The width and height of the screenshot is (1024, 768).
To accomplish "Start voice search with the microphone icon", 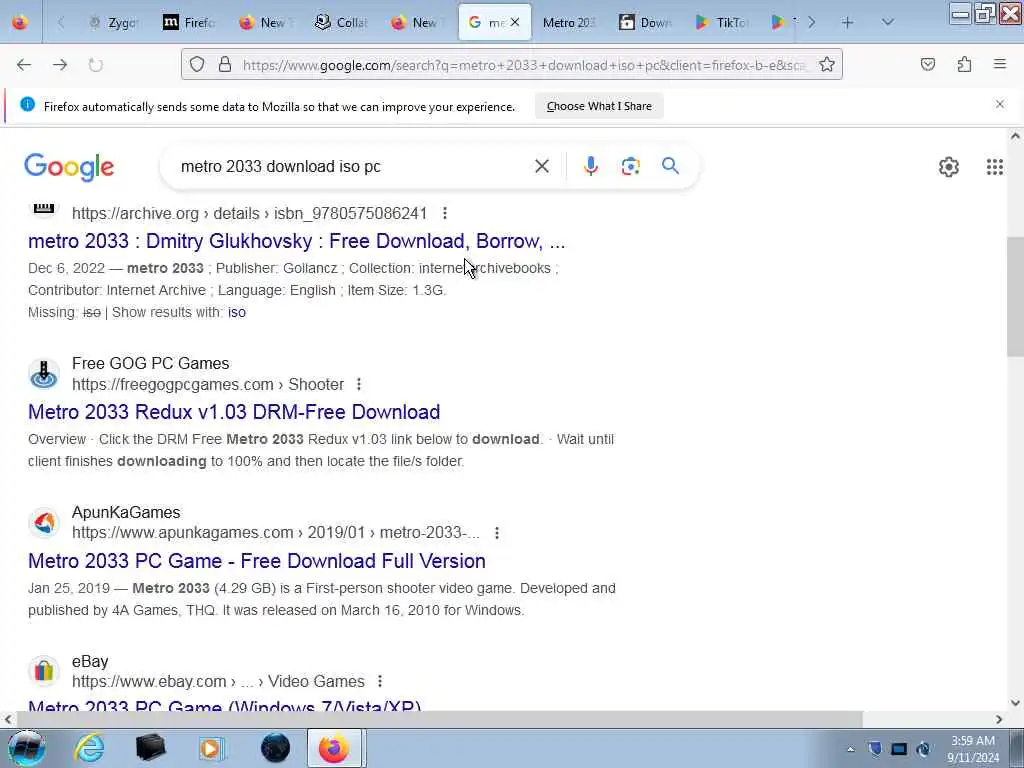I will coord(590,167).
